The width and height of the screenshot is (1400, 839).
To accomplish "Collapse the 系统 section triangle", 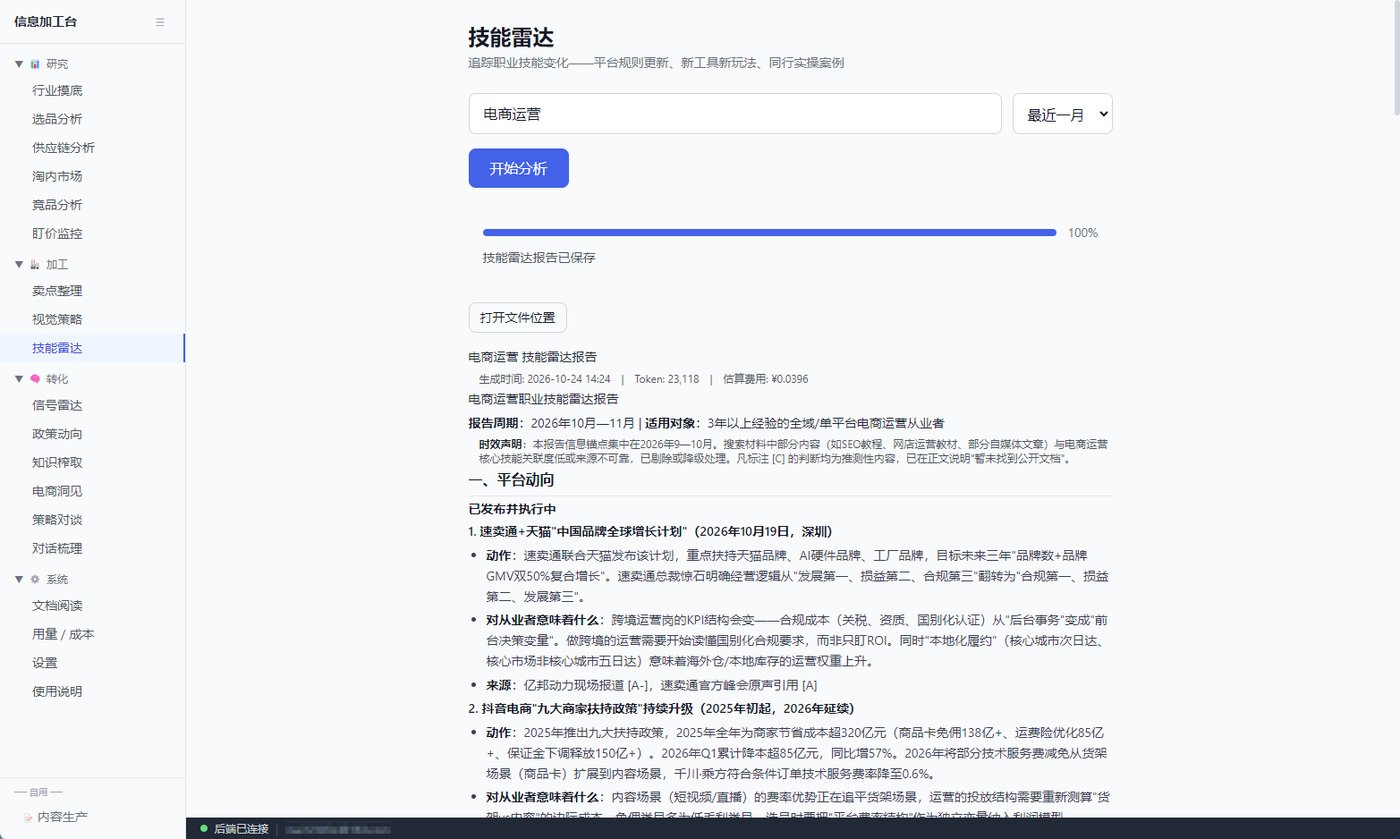I will 19,579.
